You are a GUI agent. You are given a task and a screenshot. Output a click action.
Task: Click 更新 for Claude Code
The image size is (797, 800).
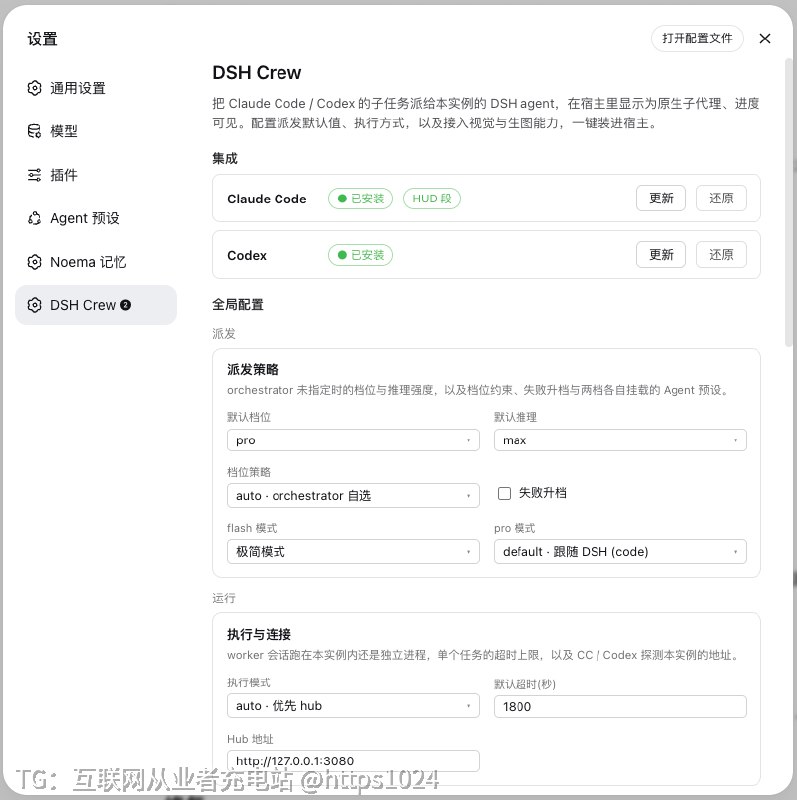[x=661, y=198]
